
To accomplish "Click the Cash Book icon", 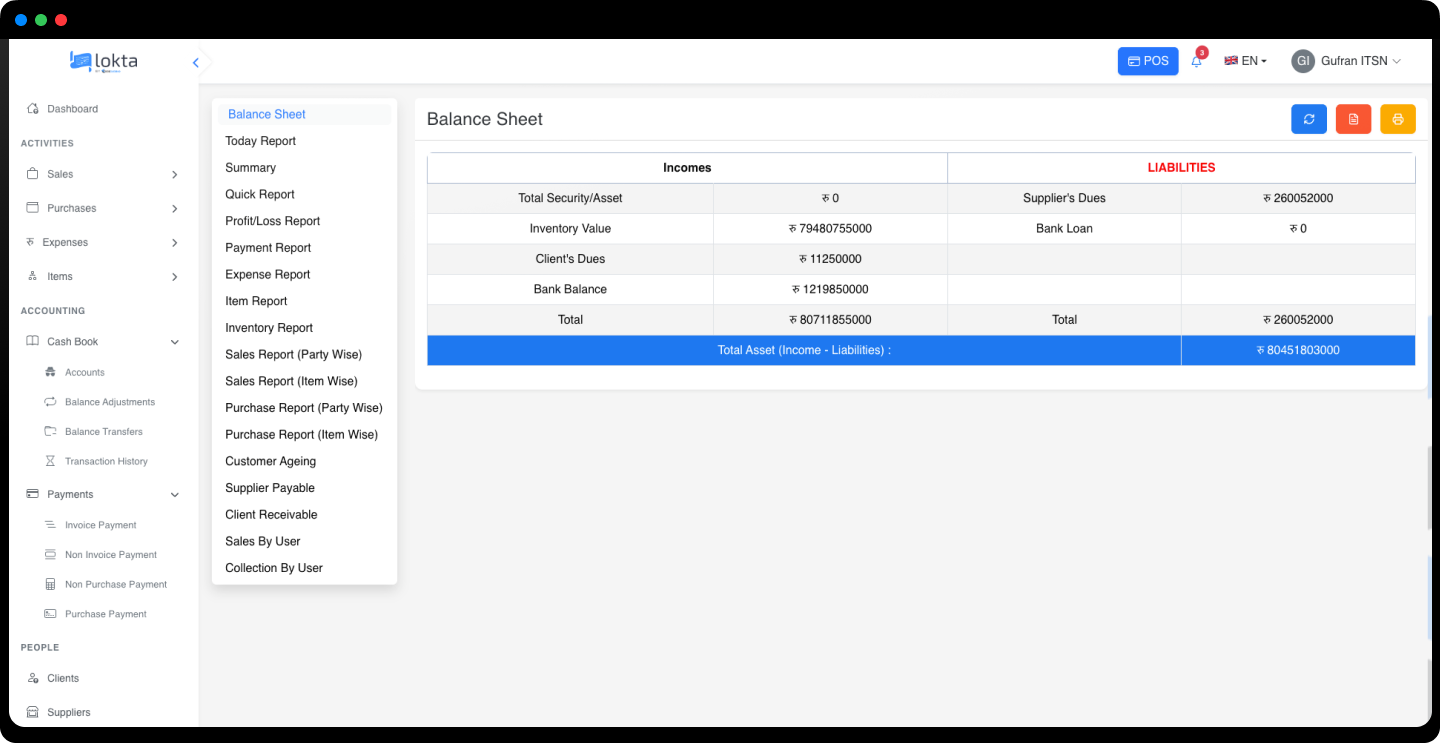I will pyautogui.click(x=33, y=341).
